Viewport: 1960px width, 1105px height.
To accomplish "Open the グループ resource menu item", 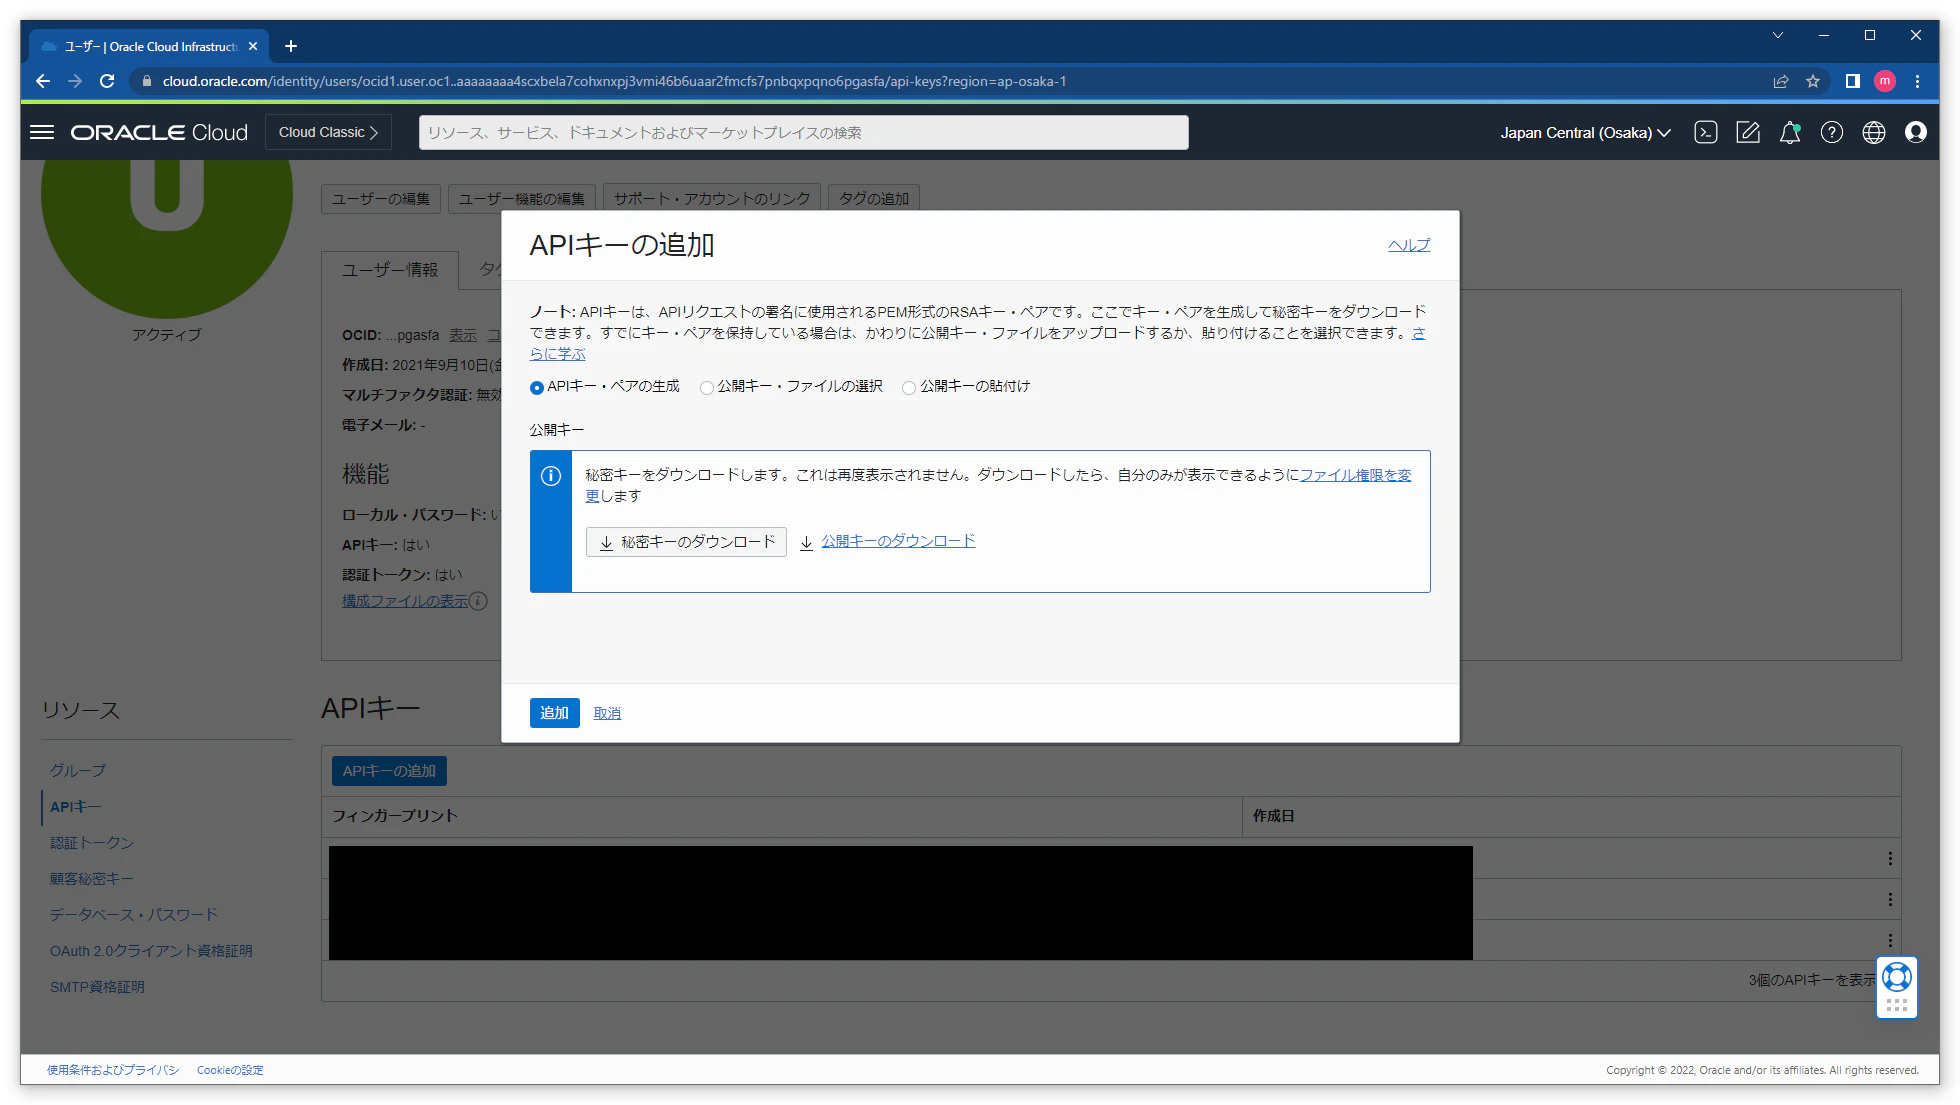I will pos(78,770).
